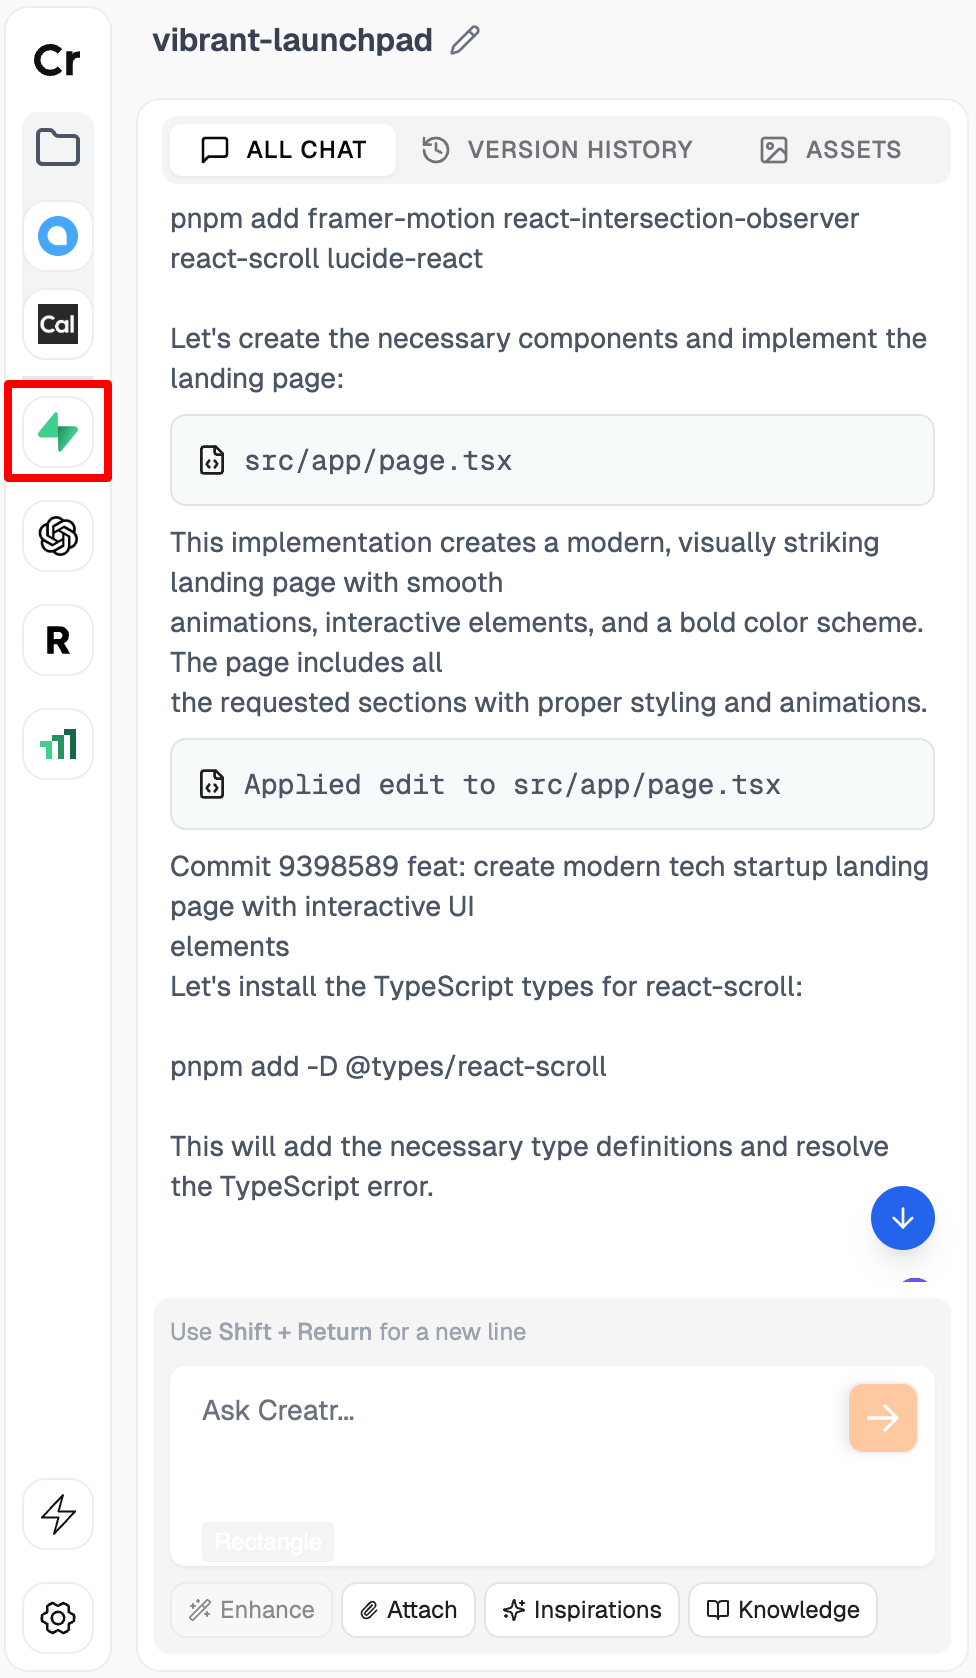Click the Resend 'R' integration icon
Viewport: 976px width, 1678px height.
pos(57,641)
